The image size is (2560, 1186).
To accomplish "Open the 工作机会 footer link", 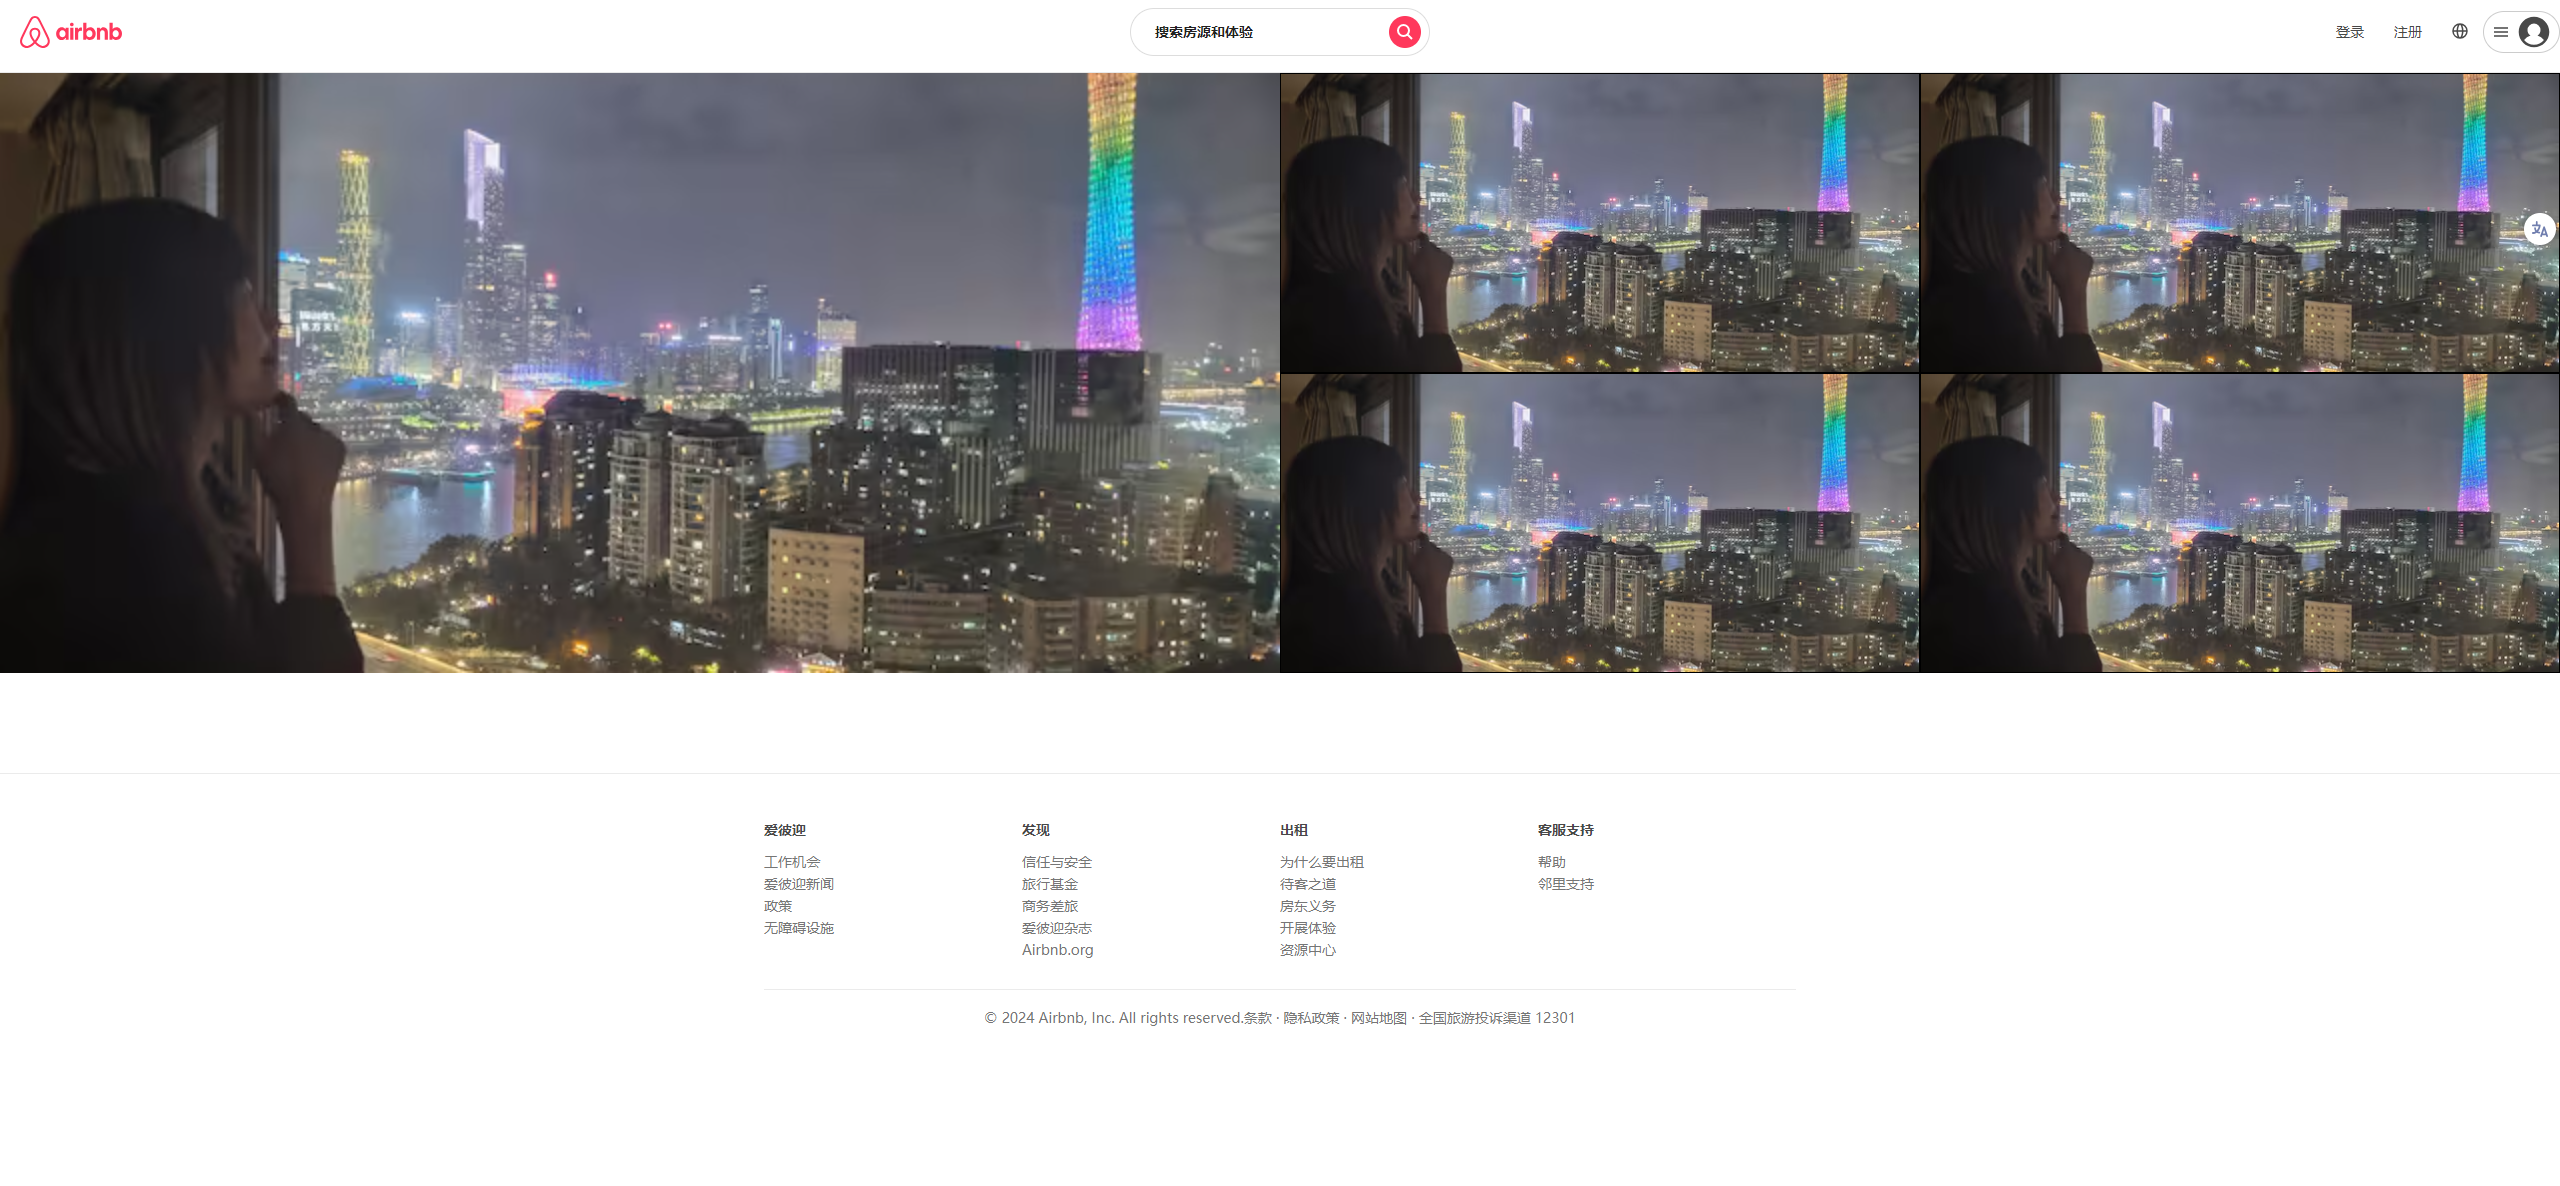I will click(x=792, y=862).
